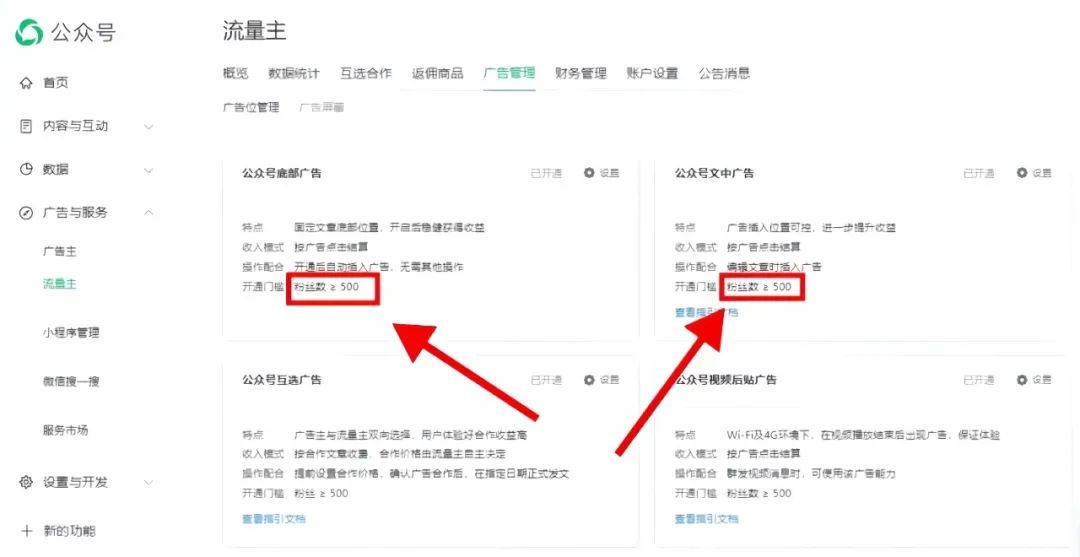Go to 首页 in the sidebar

pyautogui.click(x=56, y=83)
